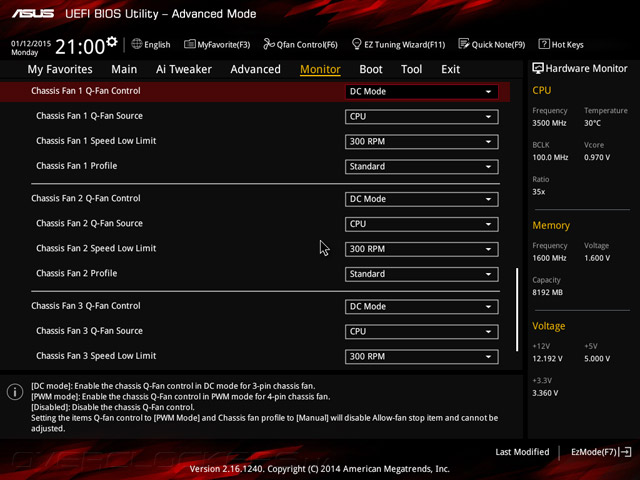Click the EZ Tuning Wizard lightbulb icon

click(356, 44)
